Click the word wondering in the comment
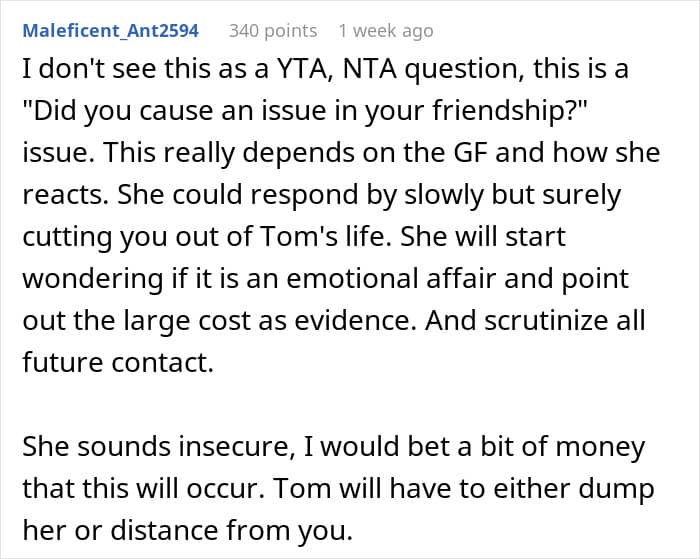The width and height of the screenshot is (700, 559). 92,278
